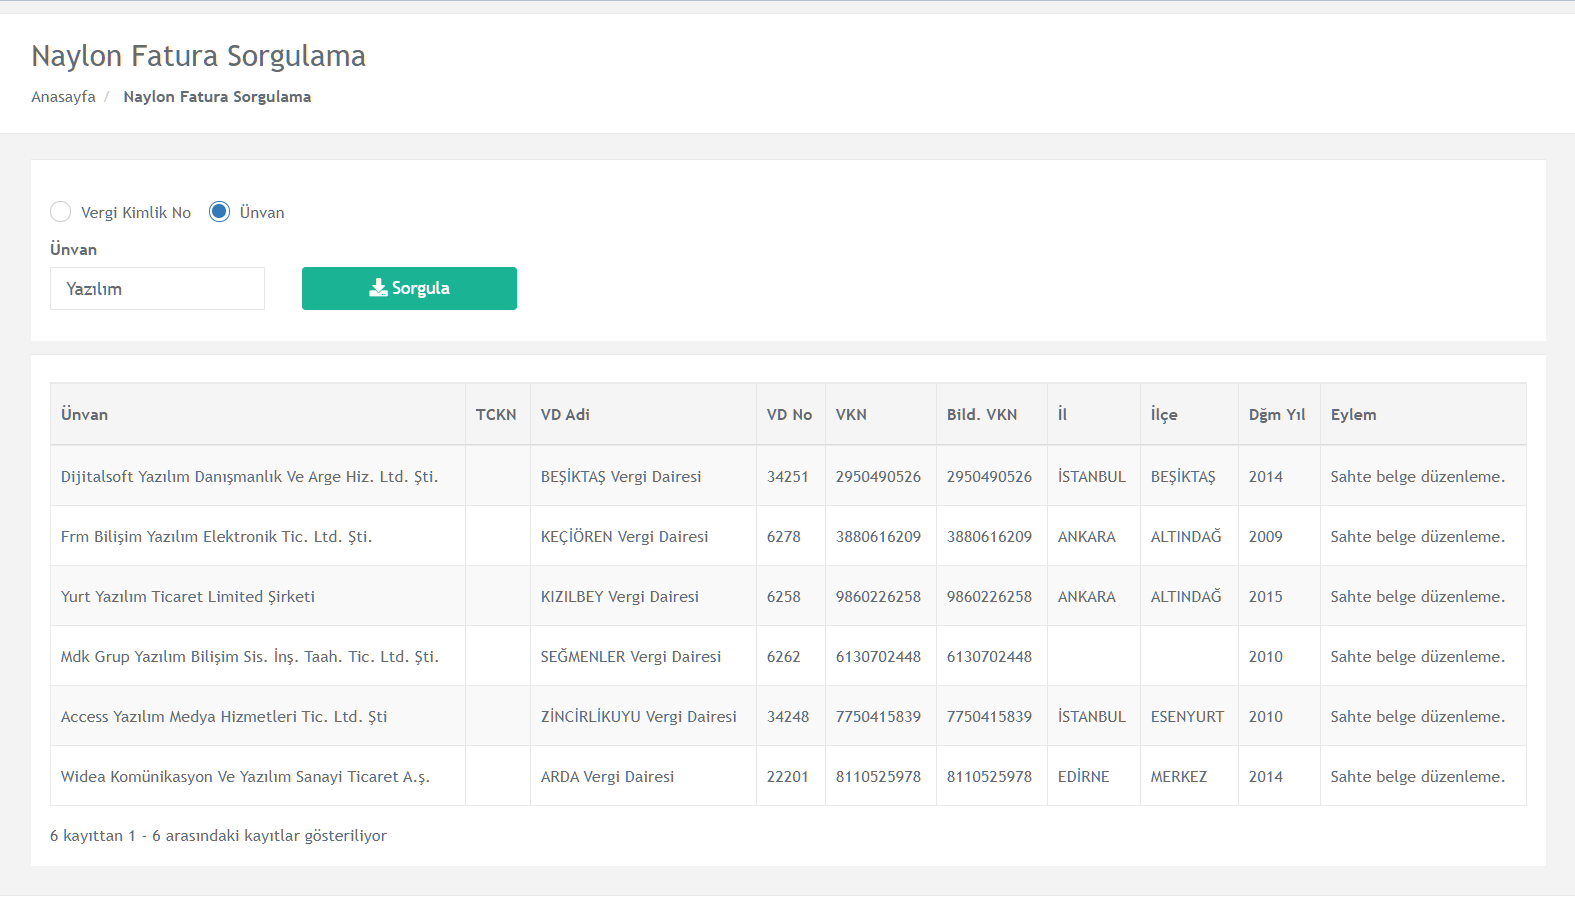Click the download icon on the Sorgula button

tap(378, 288)
